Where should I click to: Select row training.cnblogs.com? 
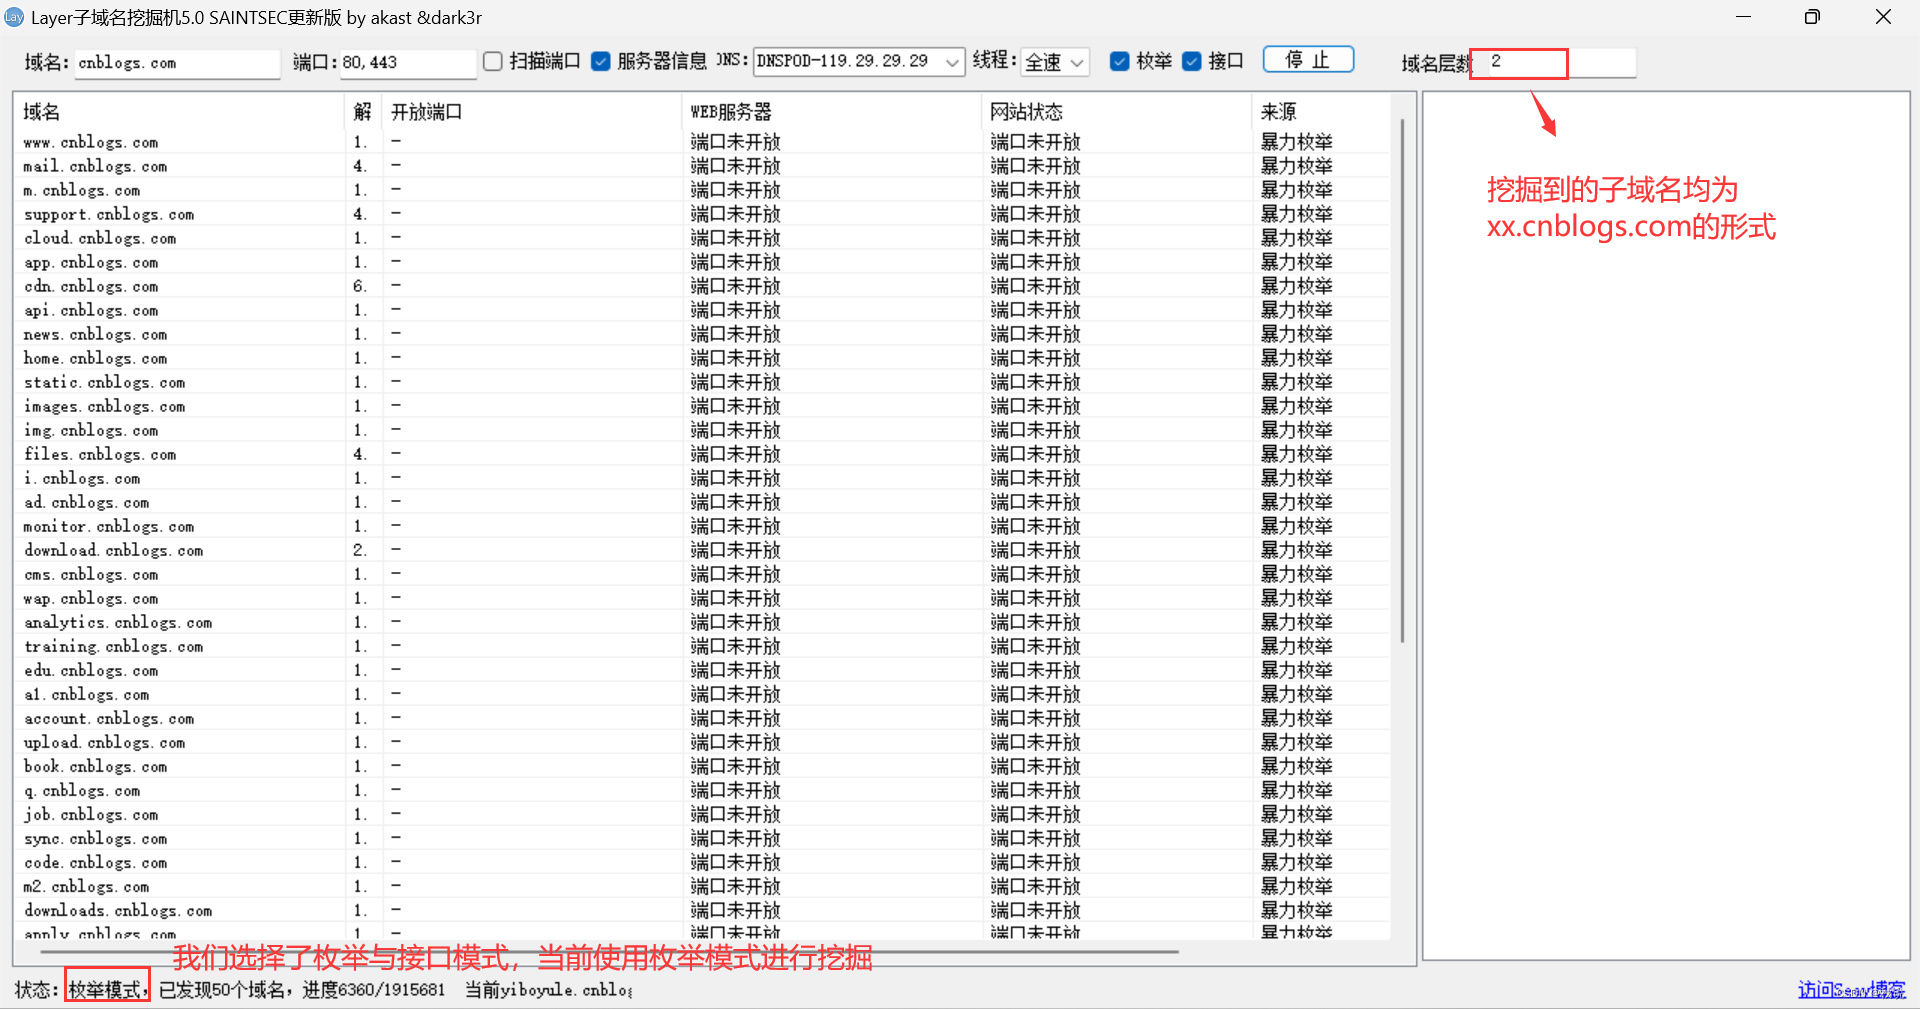(x=703, y=646)
